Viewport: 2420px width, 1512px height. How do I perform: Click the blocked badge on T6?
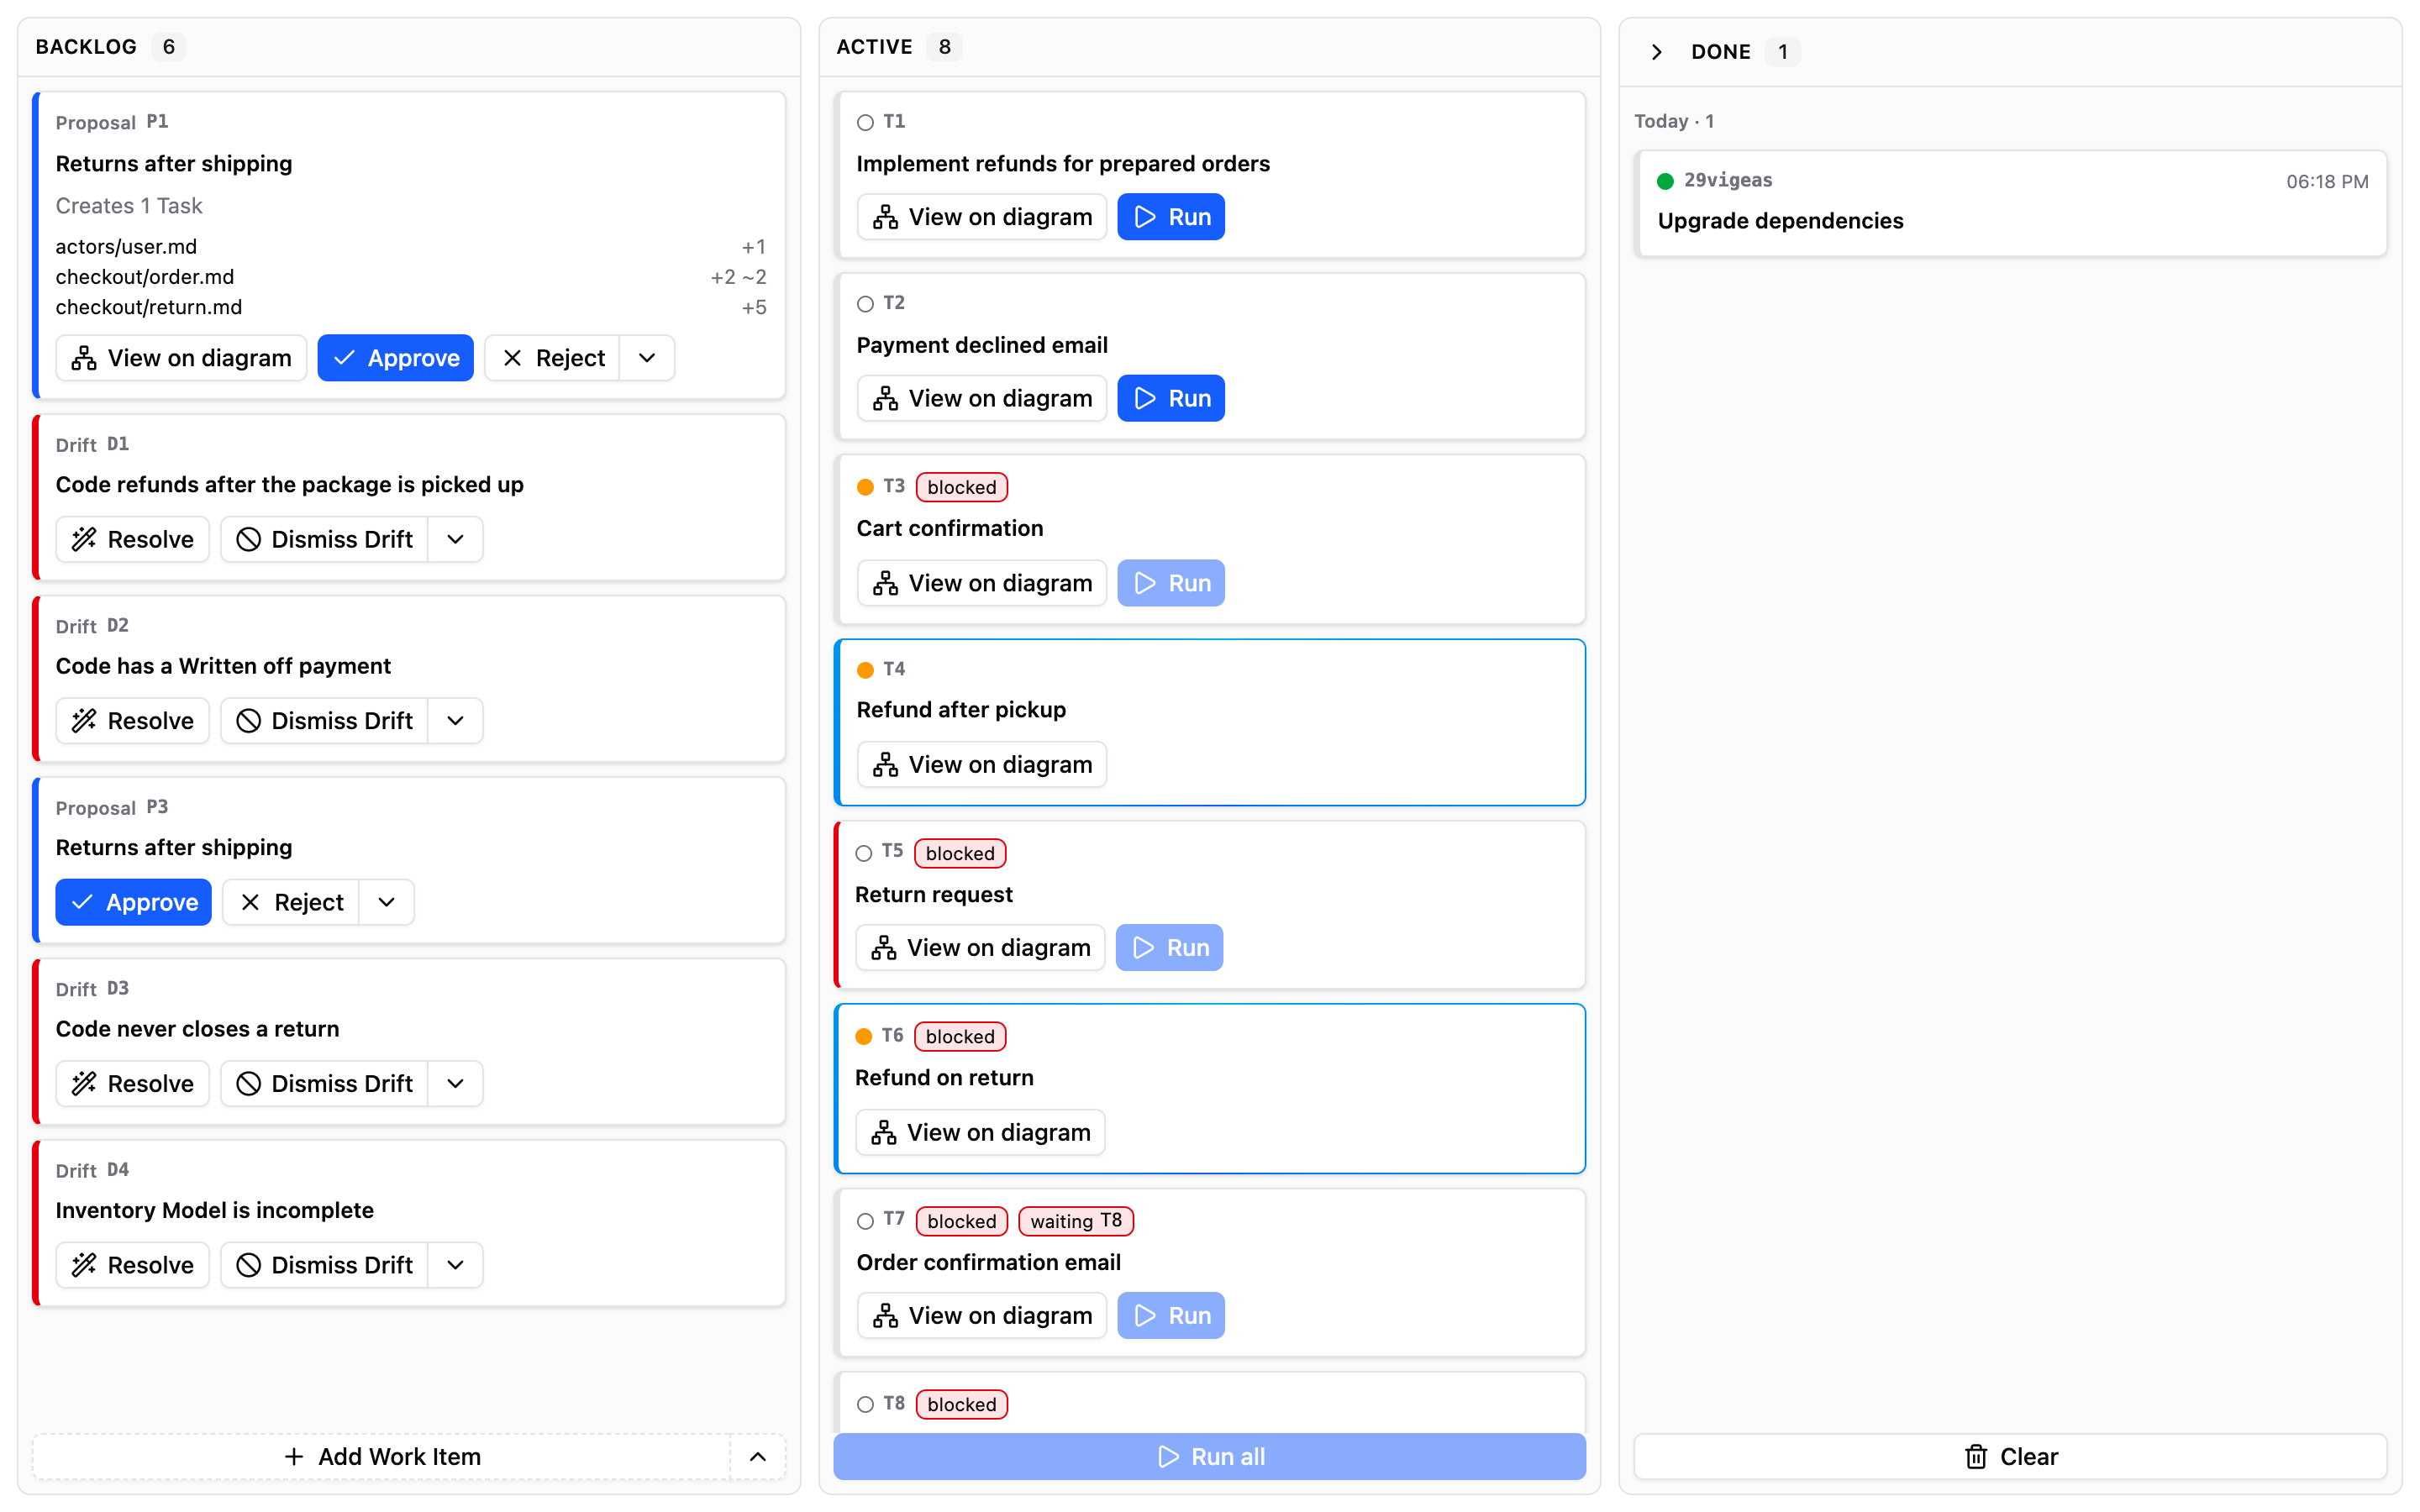click(x=960, y=1036)
